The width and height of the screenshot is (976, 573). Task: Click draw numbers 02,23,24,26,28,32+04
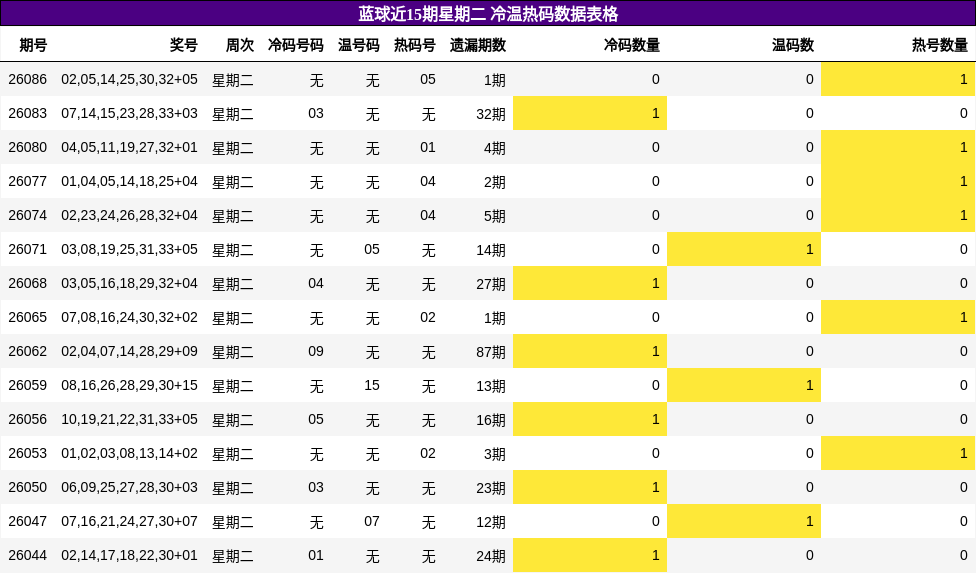(x=129, y=215)
